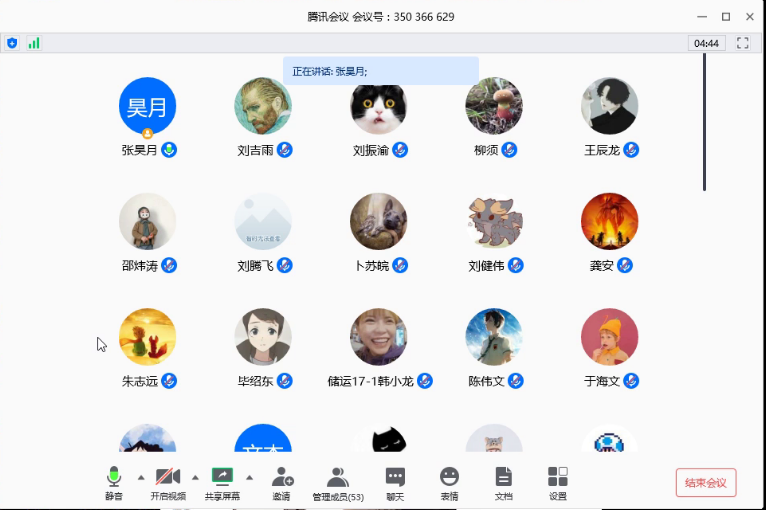766x510 pixels.
Task: Open 设置 settings from toolbar
Action: 557,477
